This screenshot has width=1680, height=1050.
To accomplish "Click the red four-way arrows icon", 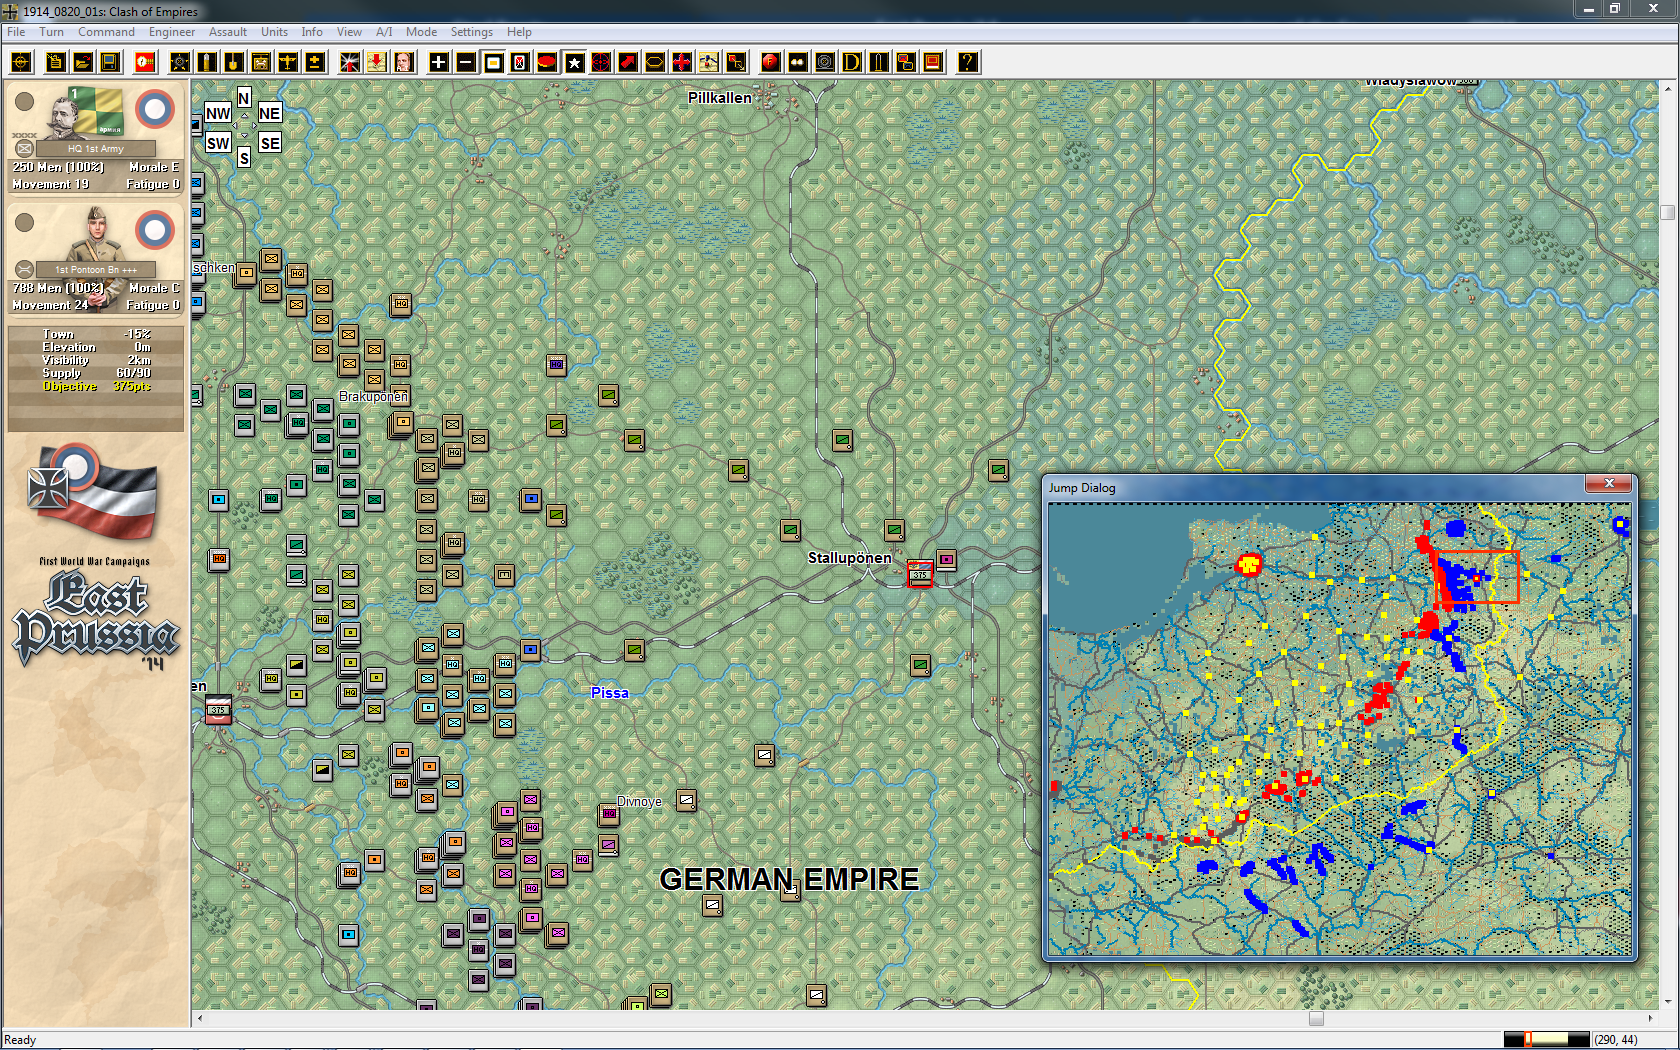I will (682, 62).
